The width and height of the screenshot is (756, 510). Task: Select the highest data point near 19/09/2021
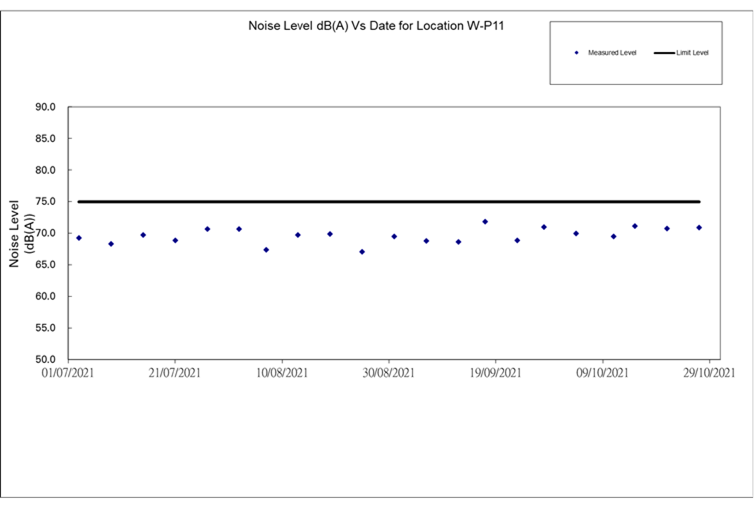pos(485,222)
